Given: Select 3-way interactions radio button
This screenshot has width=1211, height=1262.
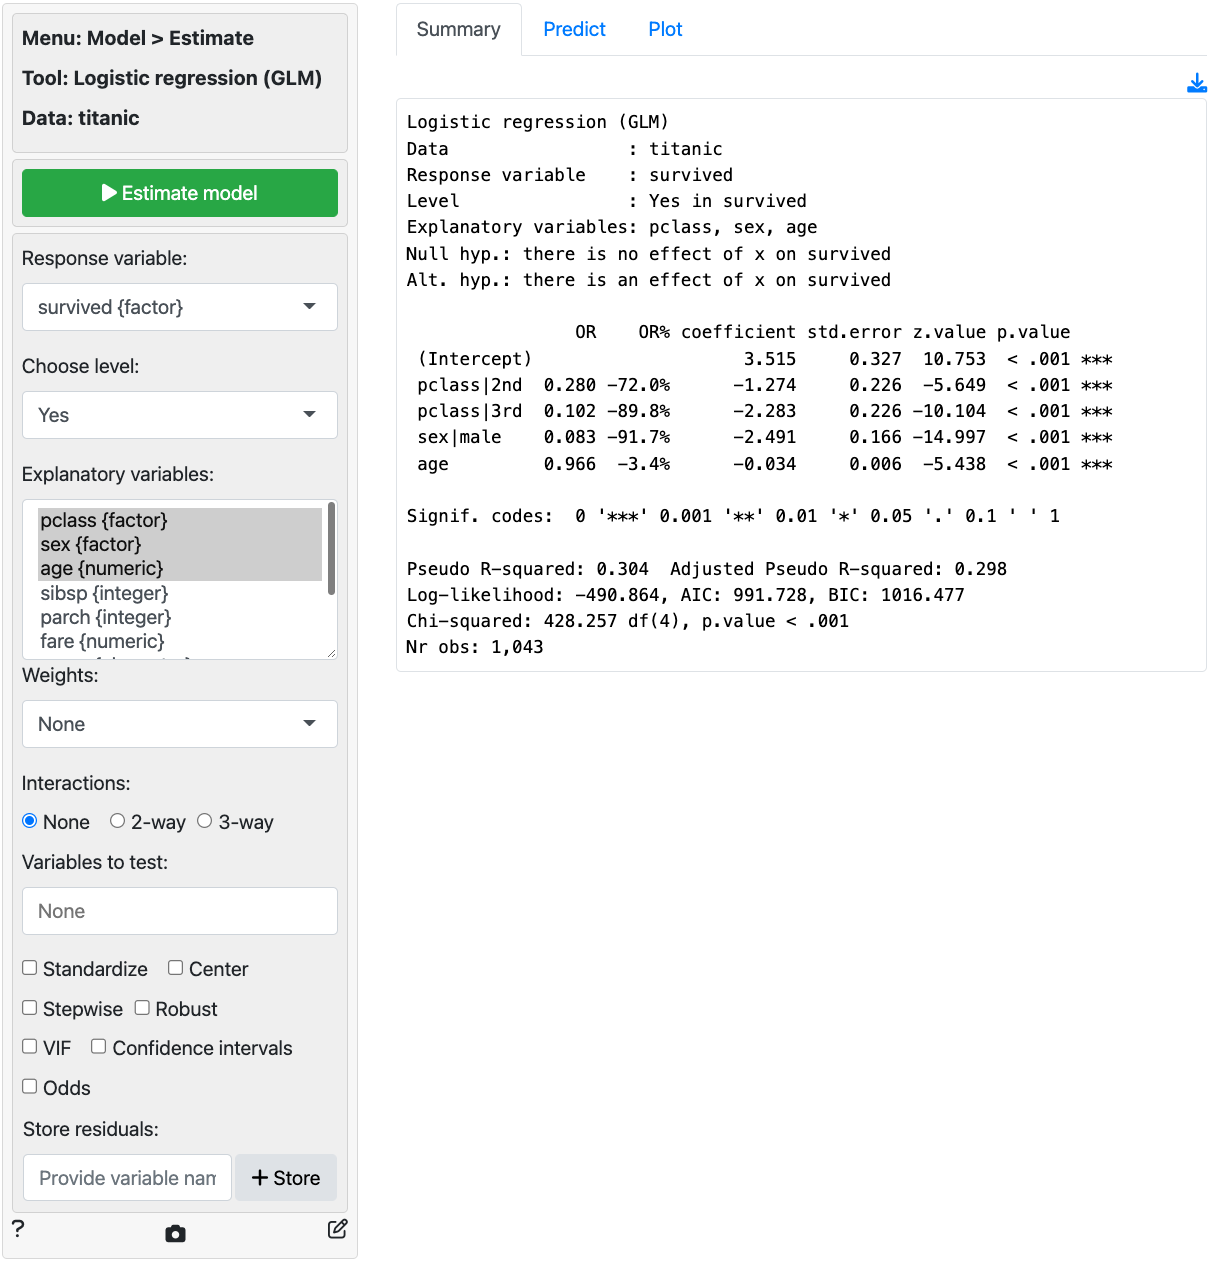Looking at the screenshot, I should (205, 821).
